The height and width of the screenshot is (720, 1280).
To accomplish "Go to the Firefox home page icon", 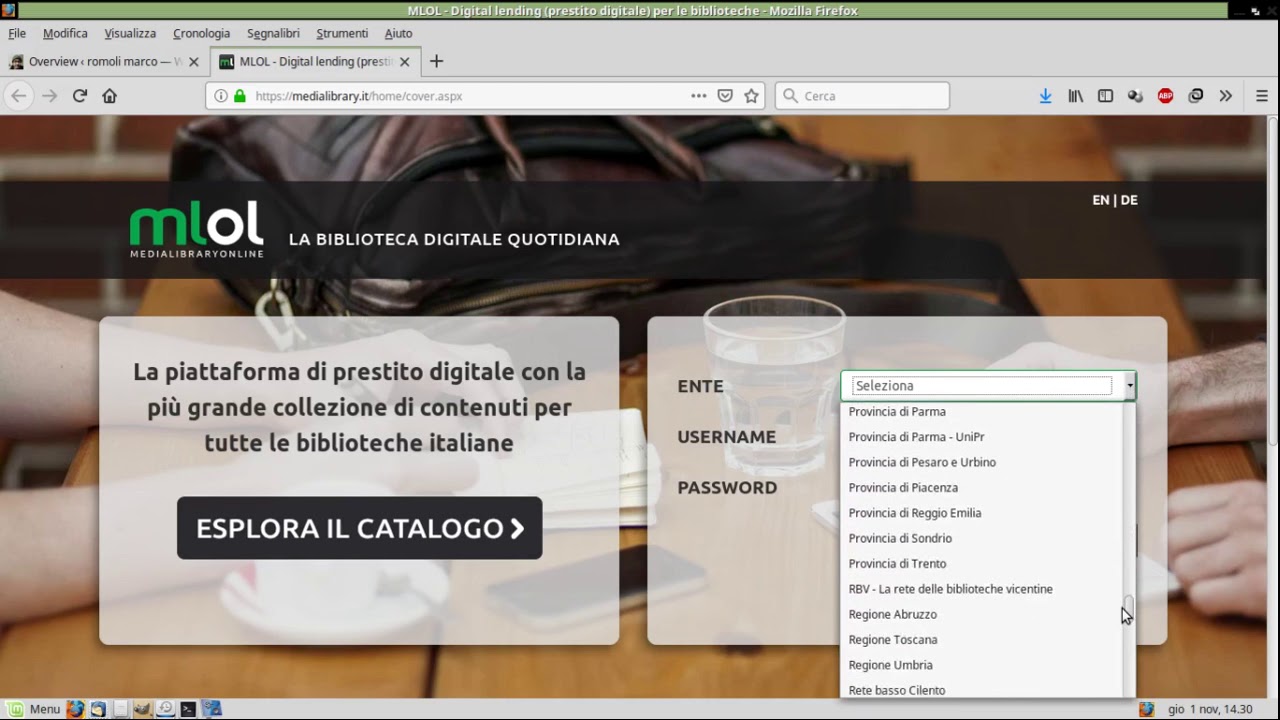I will [x=110, y=96].
